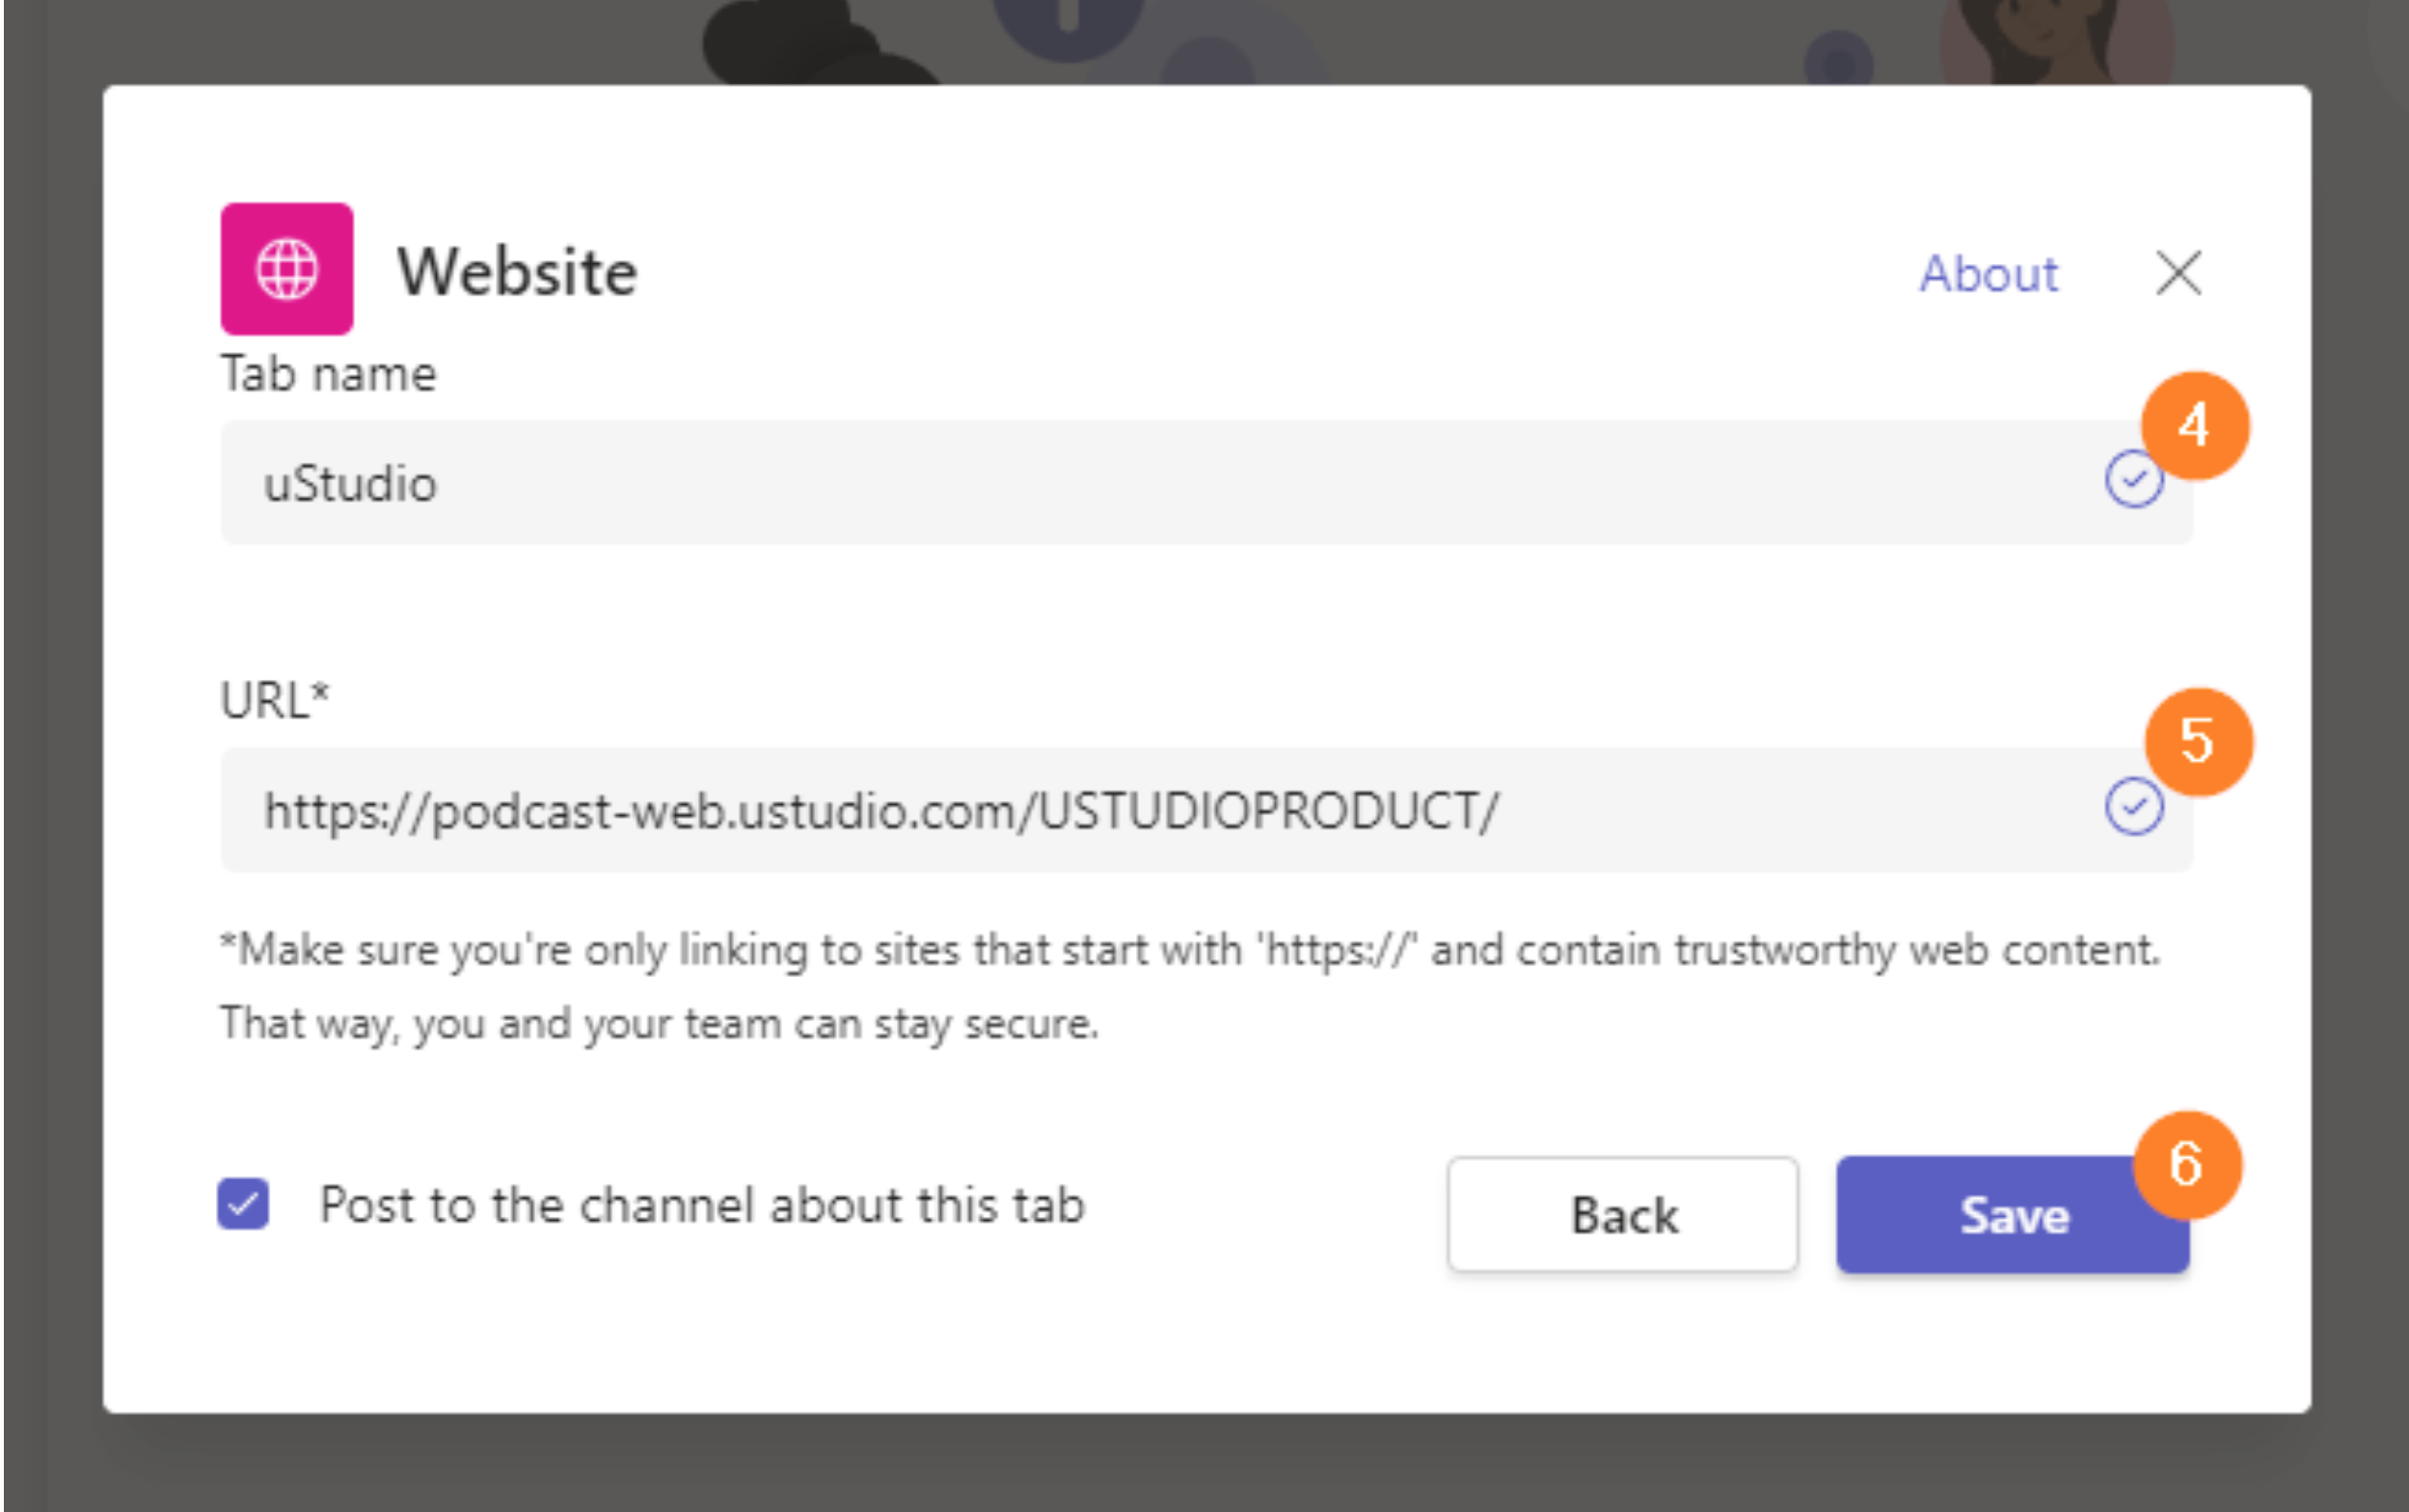2409x1512 pixels.
Task: Close the Website dialog with X
Action: (x=2178, y=273)
